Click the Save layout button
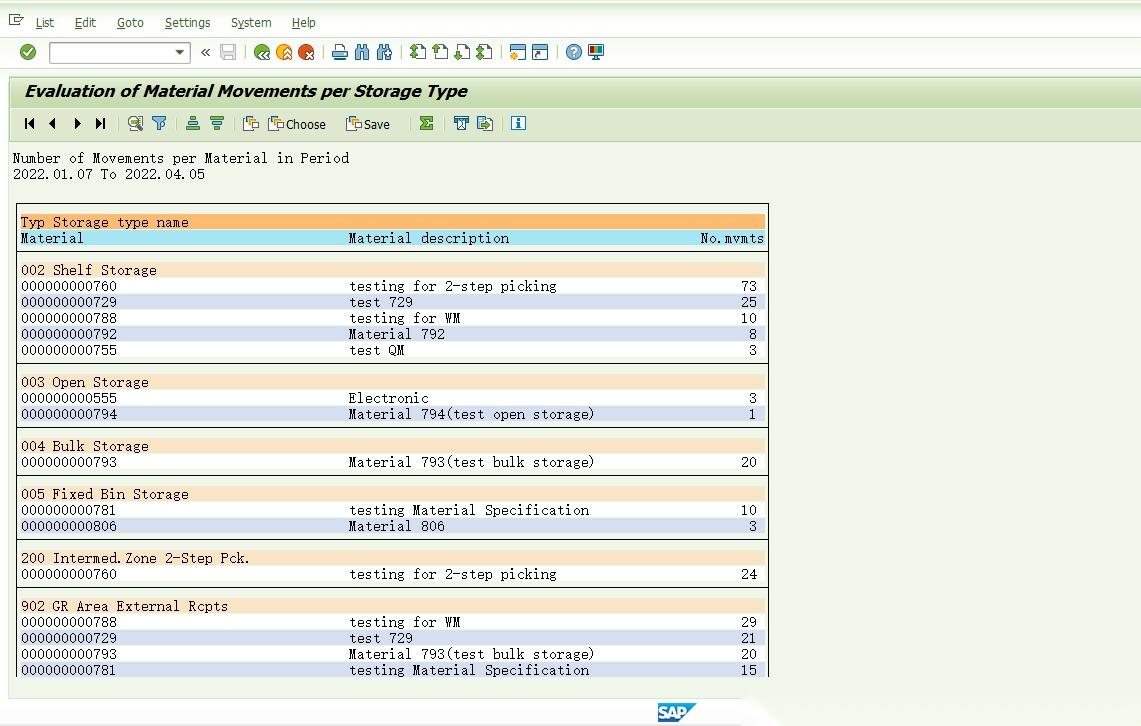The width and height of the screenshot is (1141, 726). click(x=368, y=124)
